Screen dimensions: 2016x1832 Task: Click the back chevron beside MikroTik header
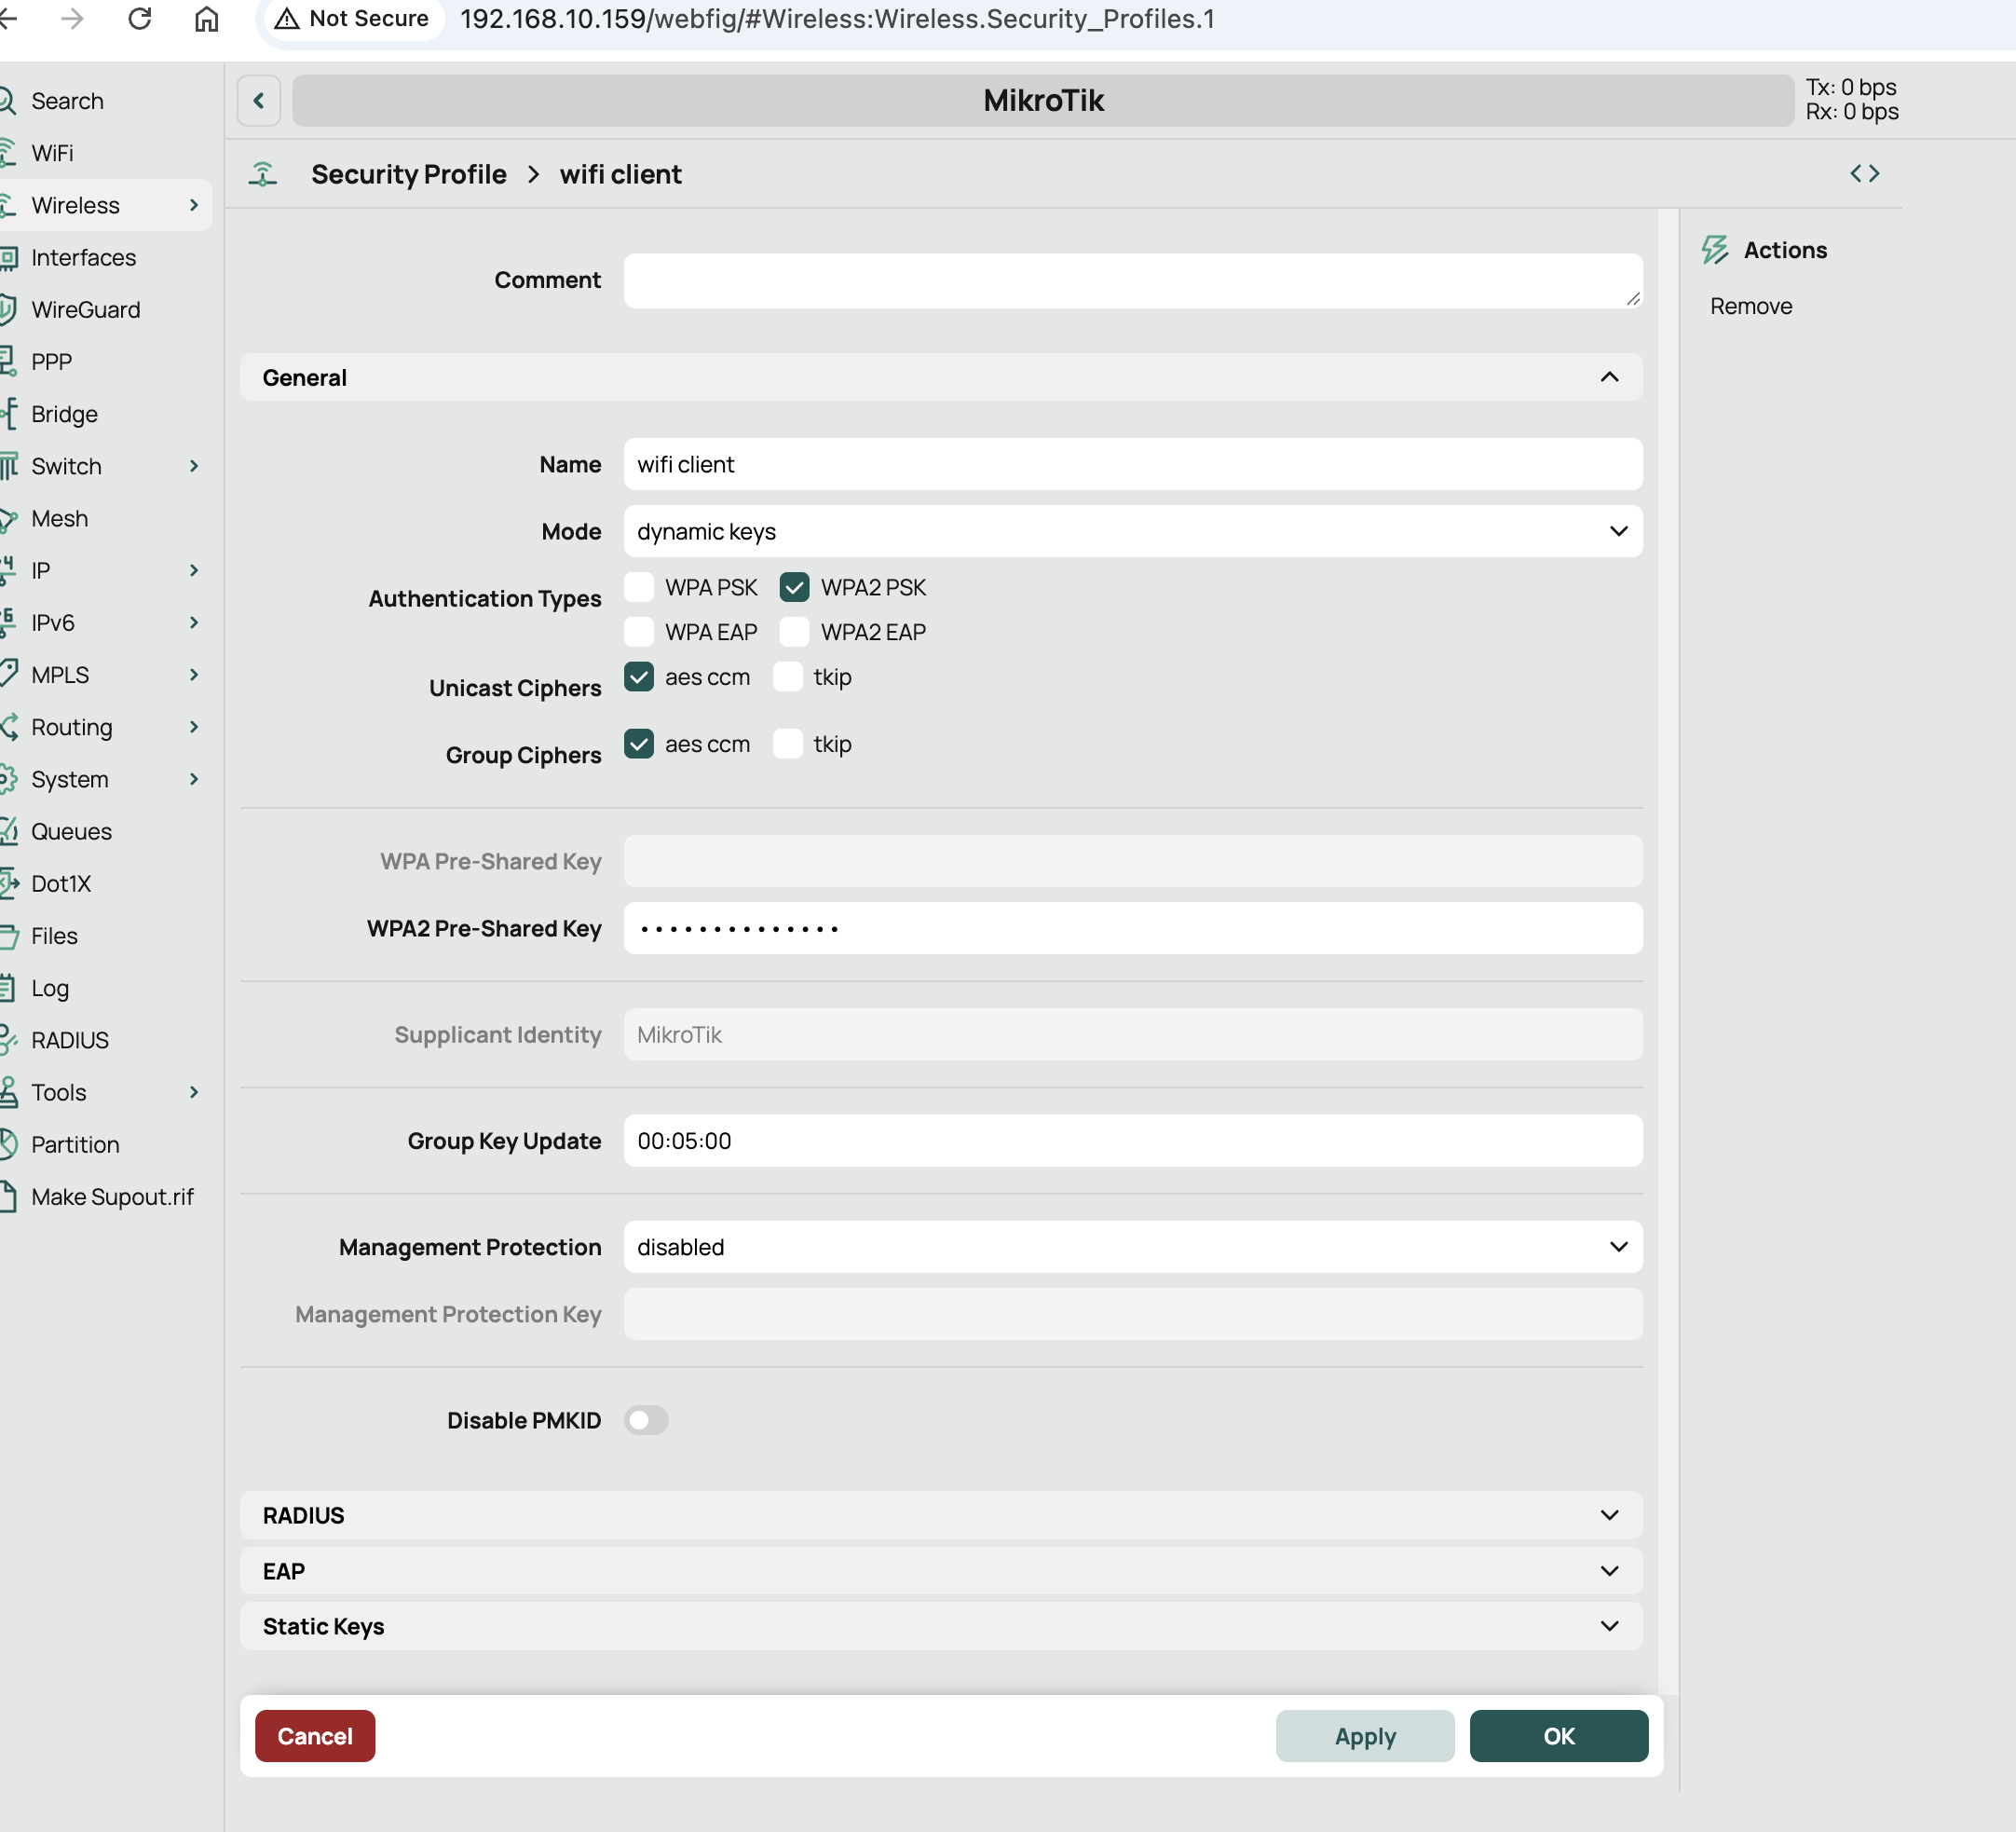[259, 100]
